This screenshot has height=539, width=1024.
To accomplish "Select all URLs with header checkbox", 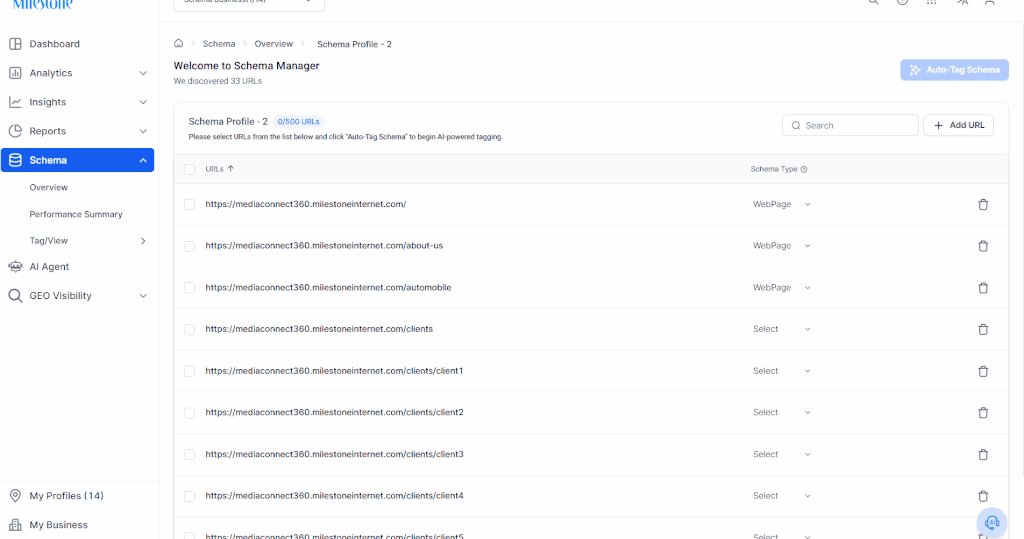I will coord(189,169).
